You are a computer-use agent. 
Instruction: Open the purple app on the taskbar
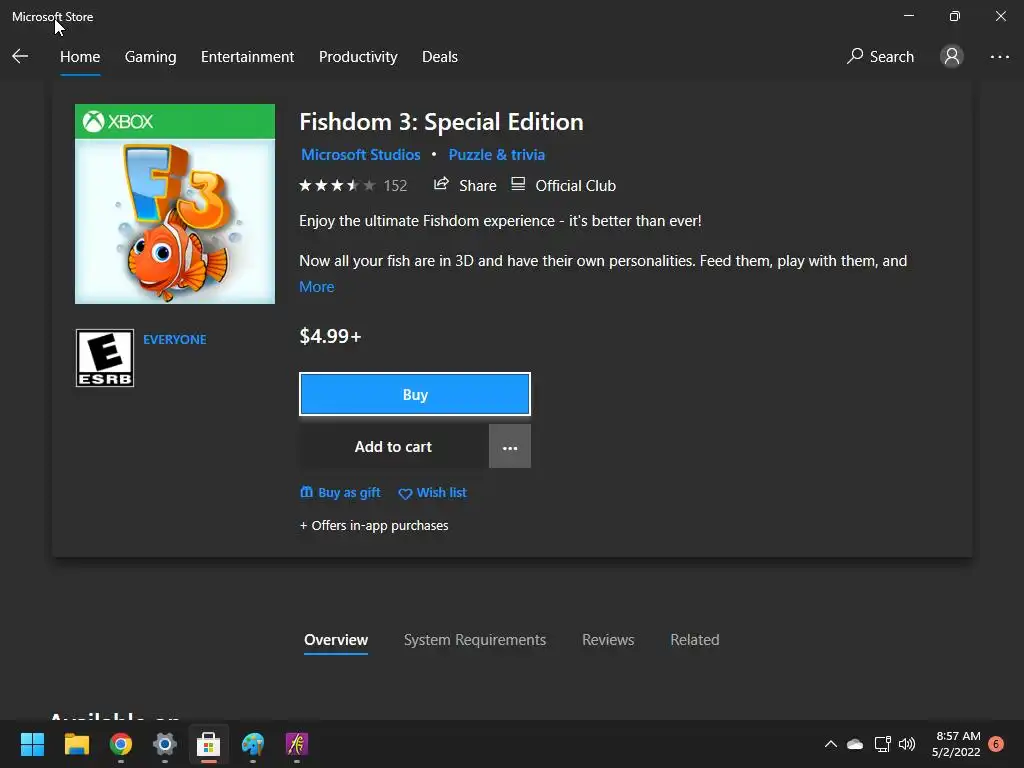coord(296,744)
